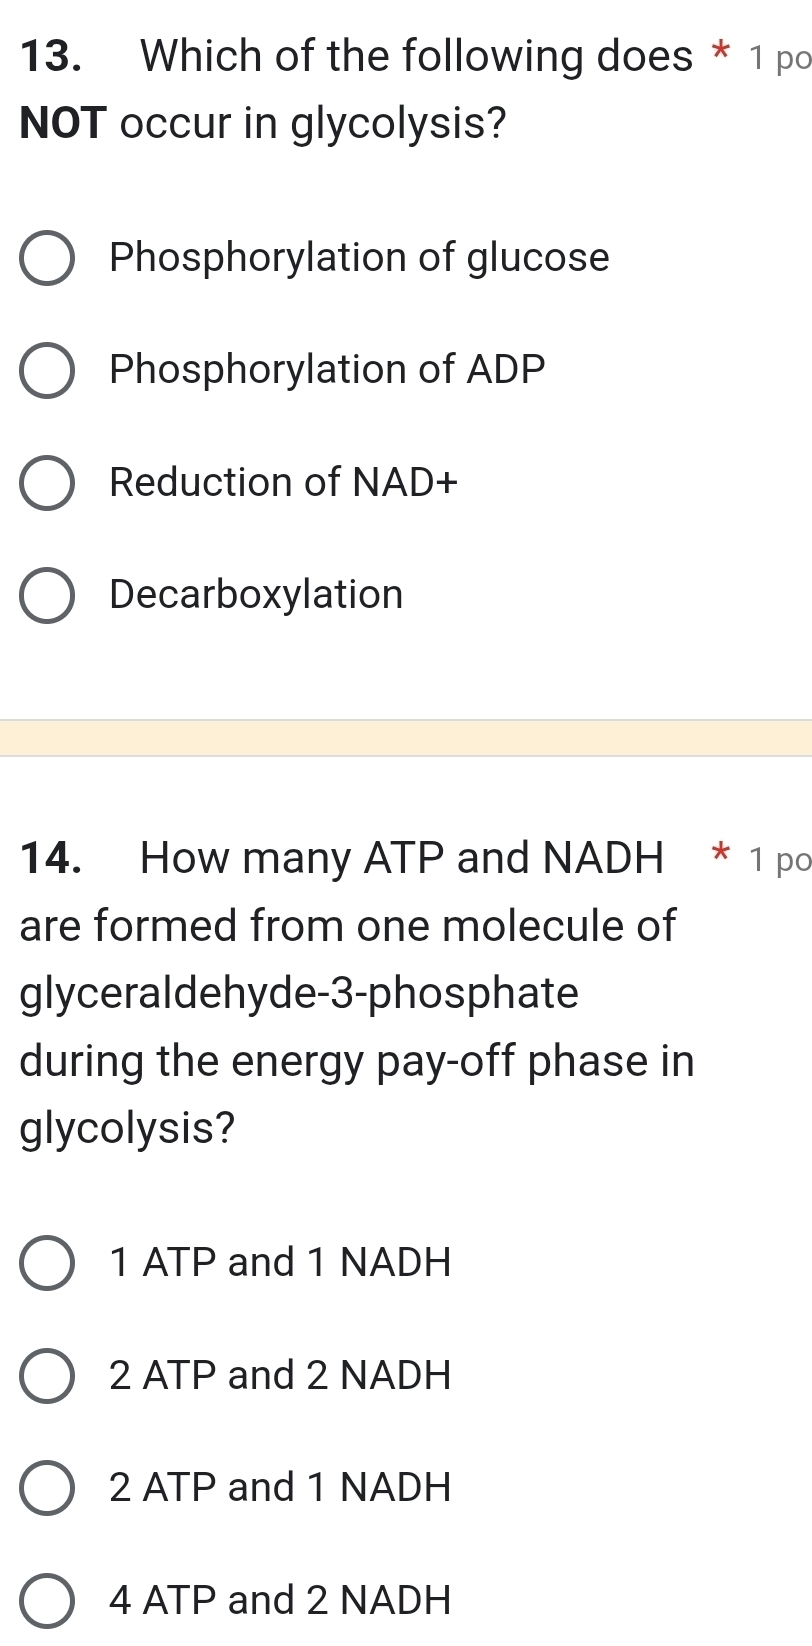The width and height of the screenshot is (812, 1646).
Task: Click the empty circle beside Decarboxylation
Action: [x=46, y=594]
